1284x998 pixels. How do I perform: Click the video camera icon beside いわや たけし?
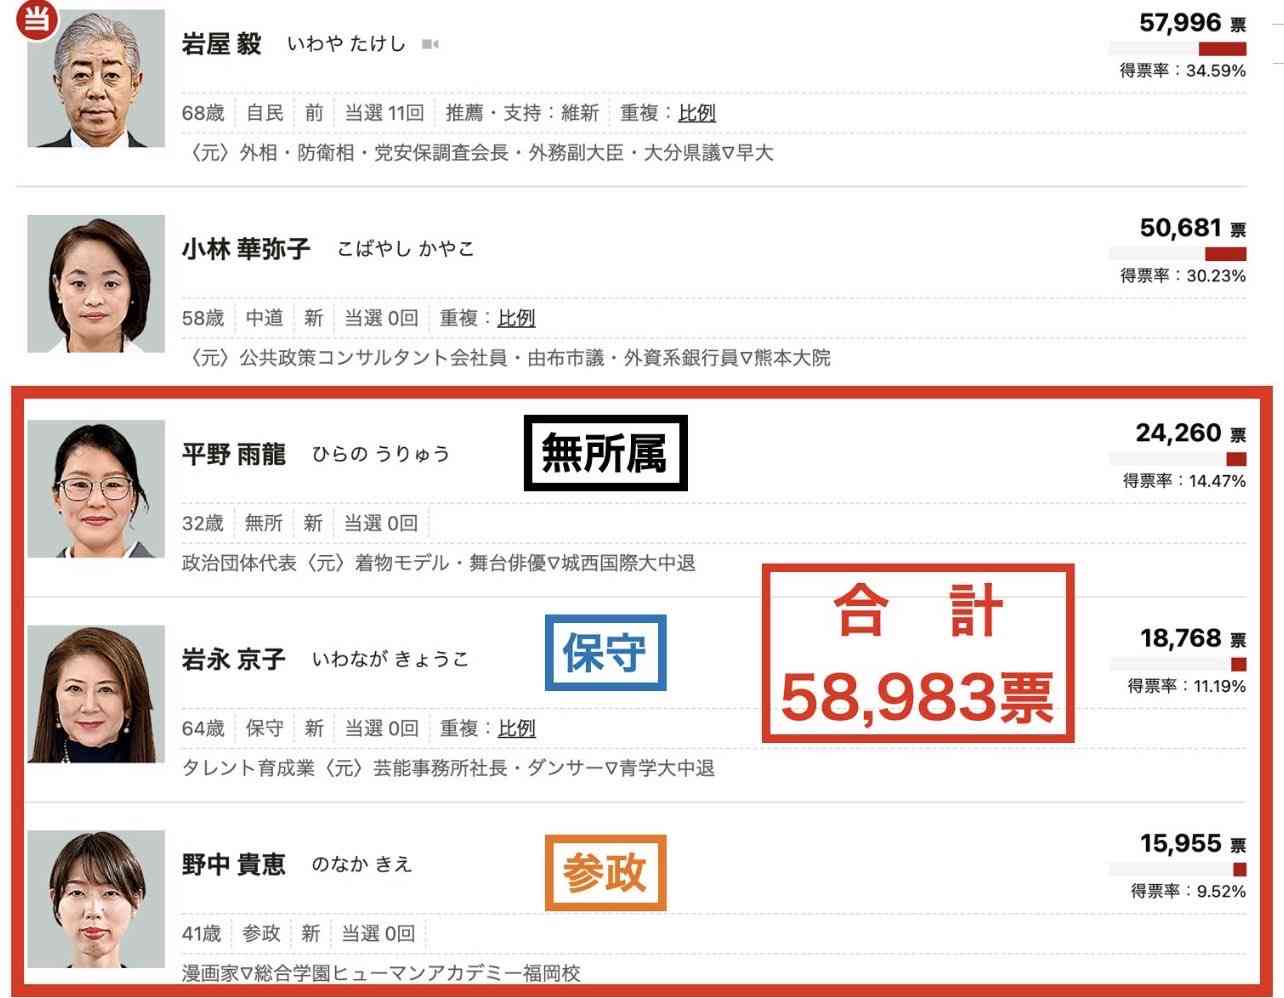coord(430,44)
